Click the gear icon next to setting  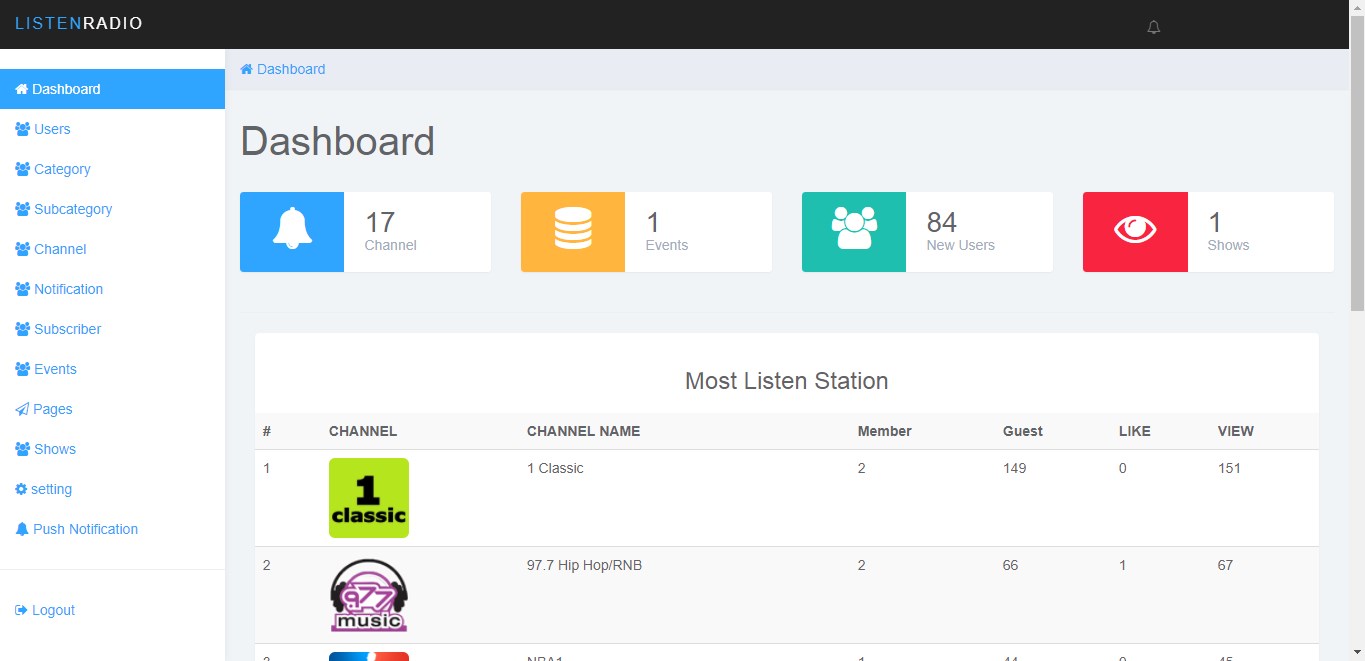[21, 489]
